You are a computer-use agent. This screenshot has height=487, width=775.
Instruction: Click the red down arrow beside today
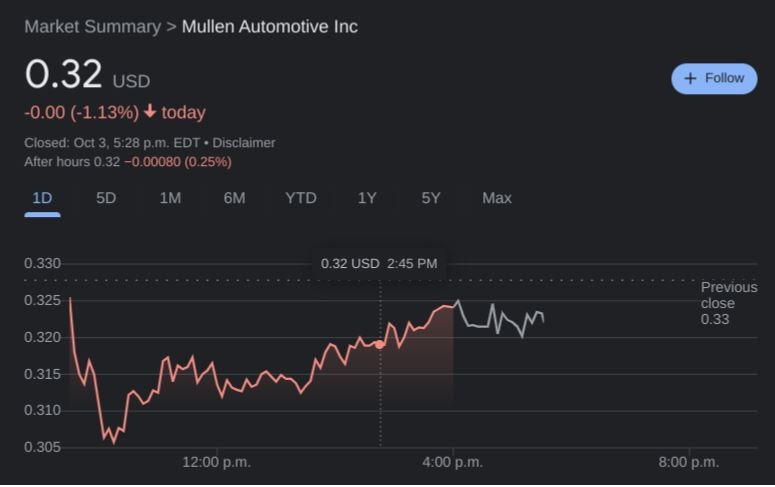pyautogui.click(x=150, y=112)
